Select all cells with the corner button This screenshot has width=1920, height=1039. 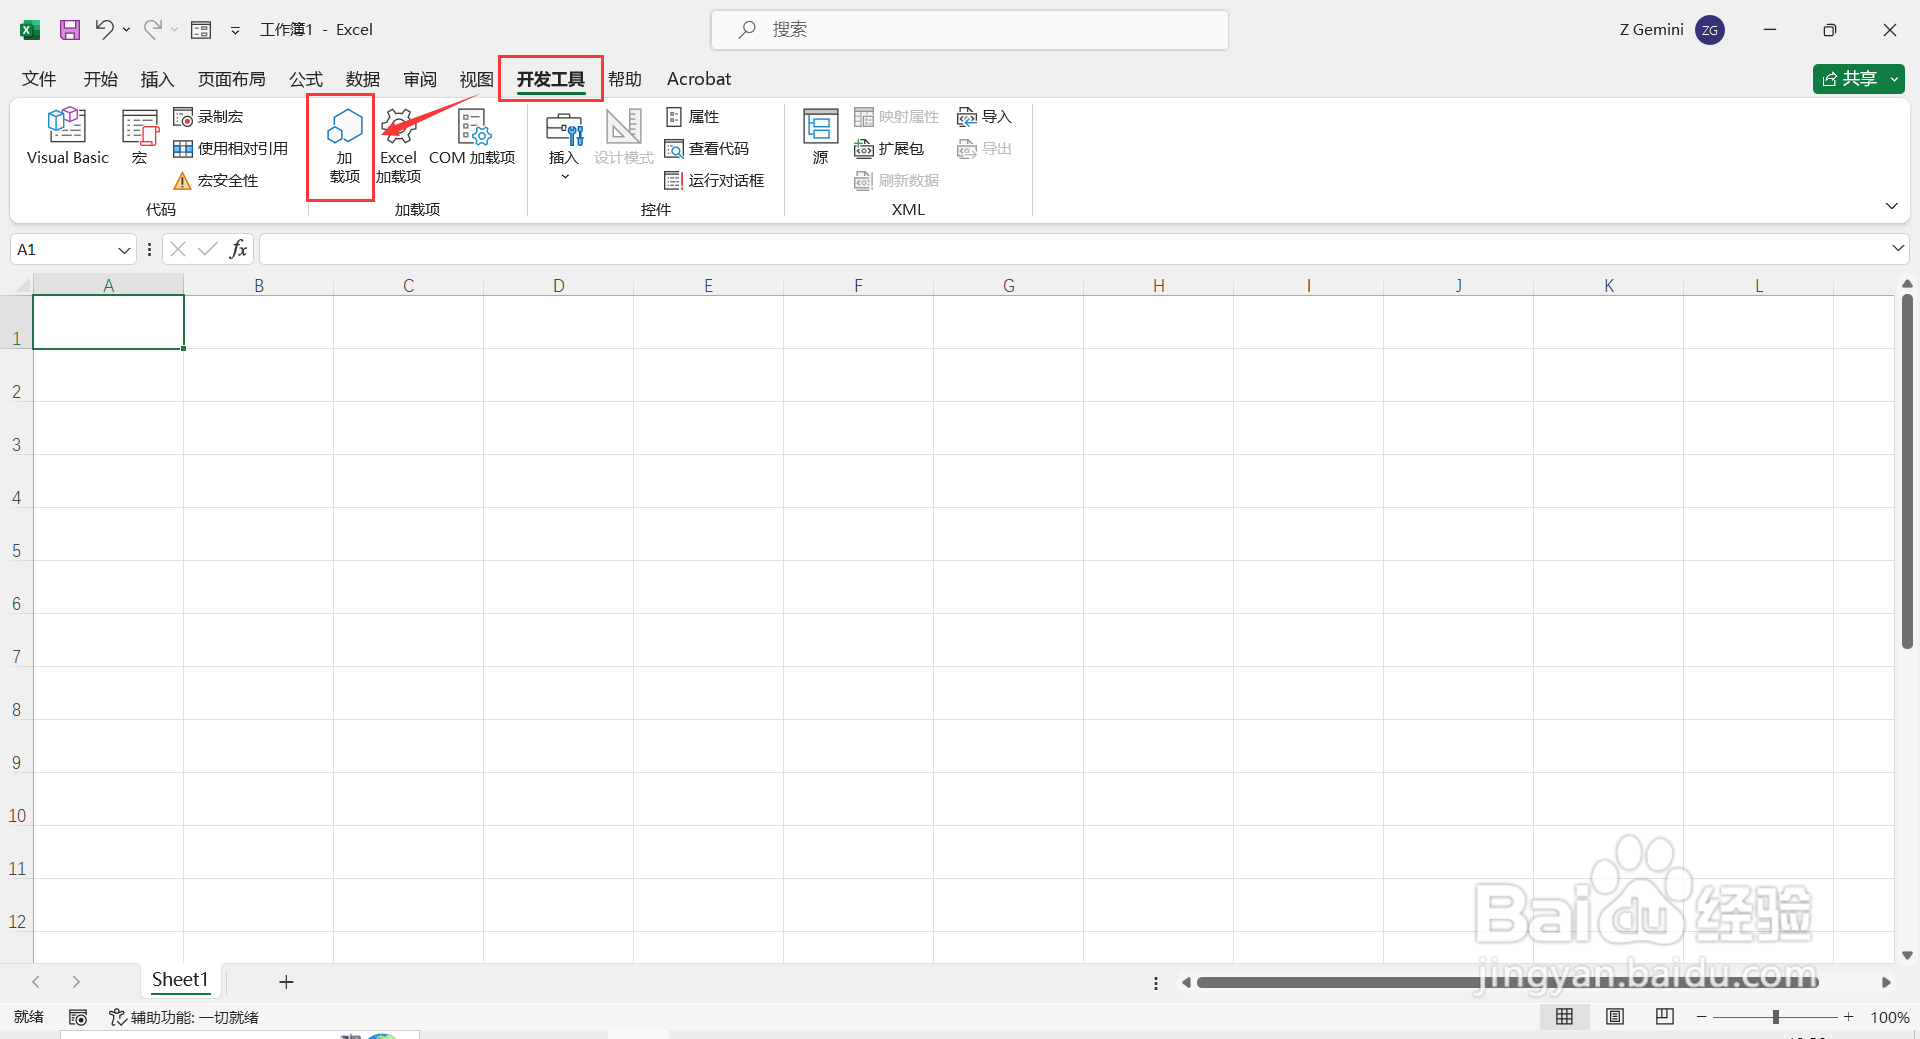tap(17, 285)
